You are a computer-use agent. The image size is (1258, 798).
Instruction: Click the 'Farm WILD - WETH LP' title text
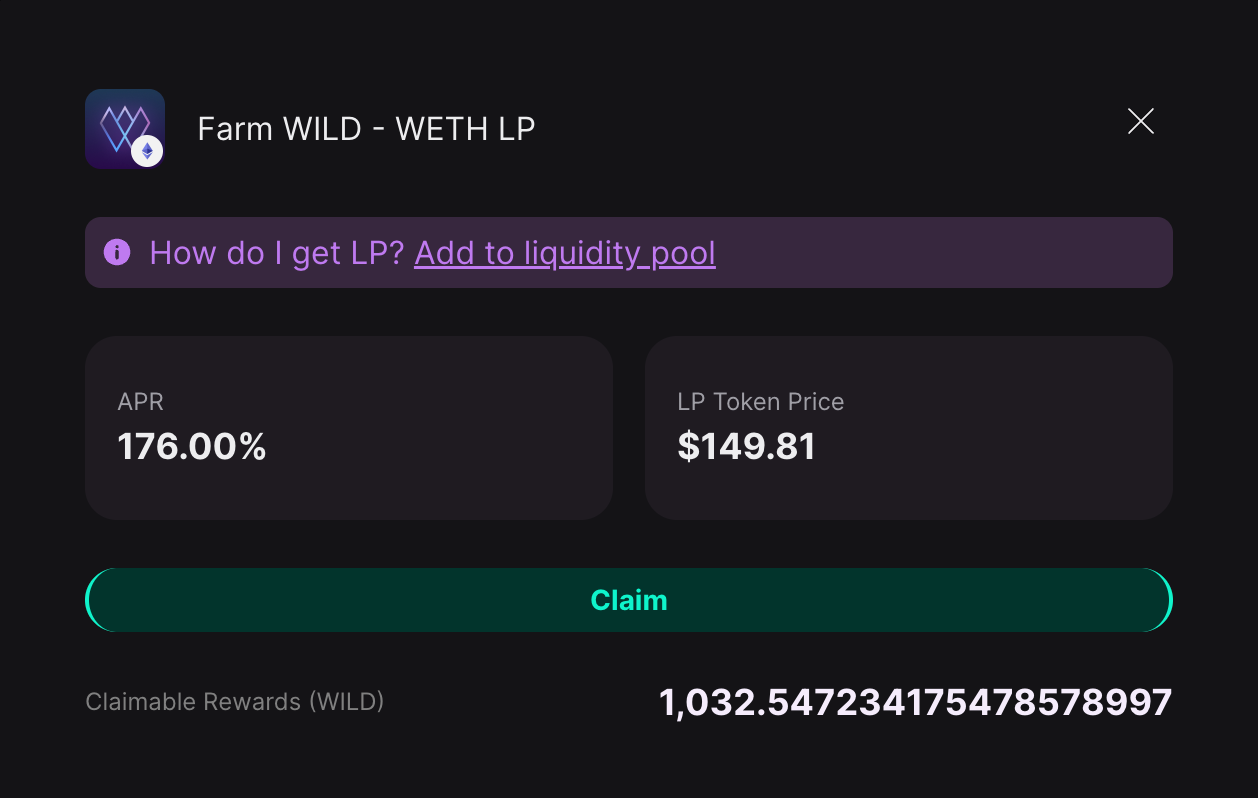coord(366,128)
